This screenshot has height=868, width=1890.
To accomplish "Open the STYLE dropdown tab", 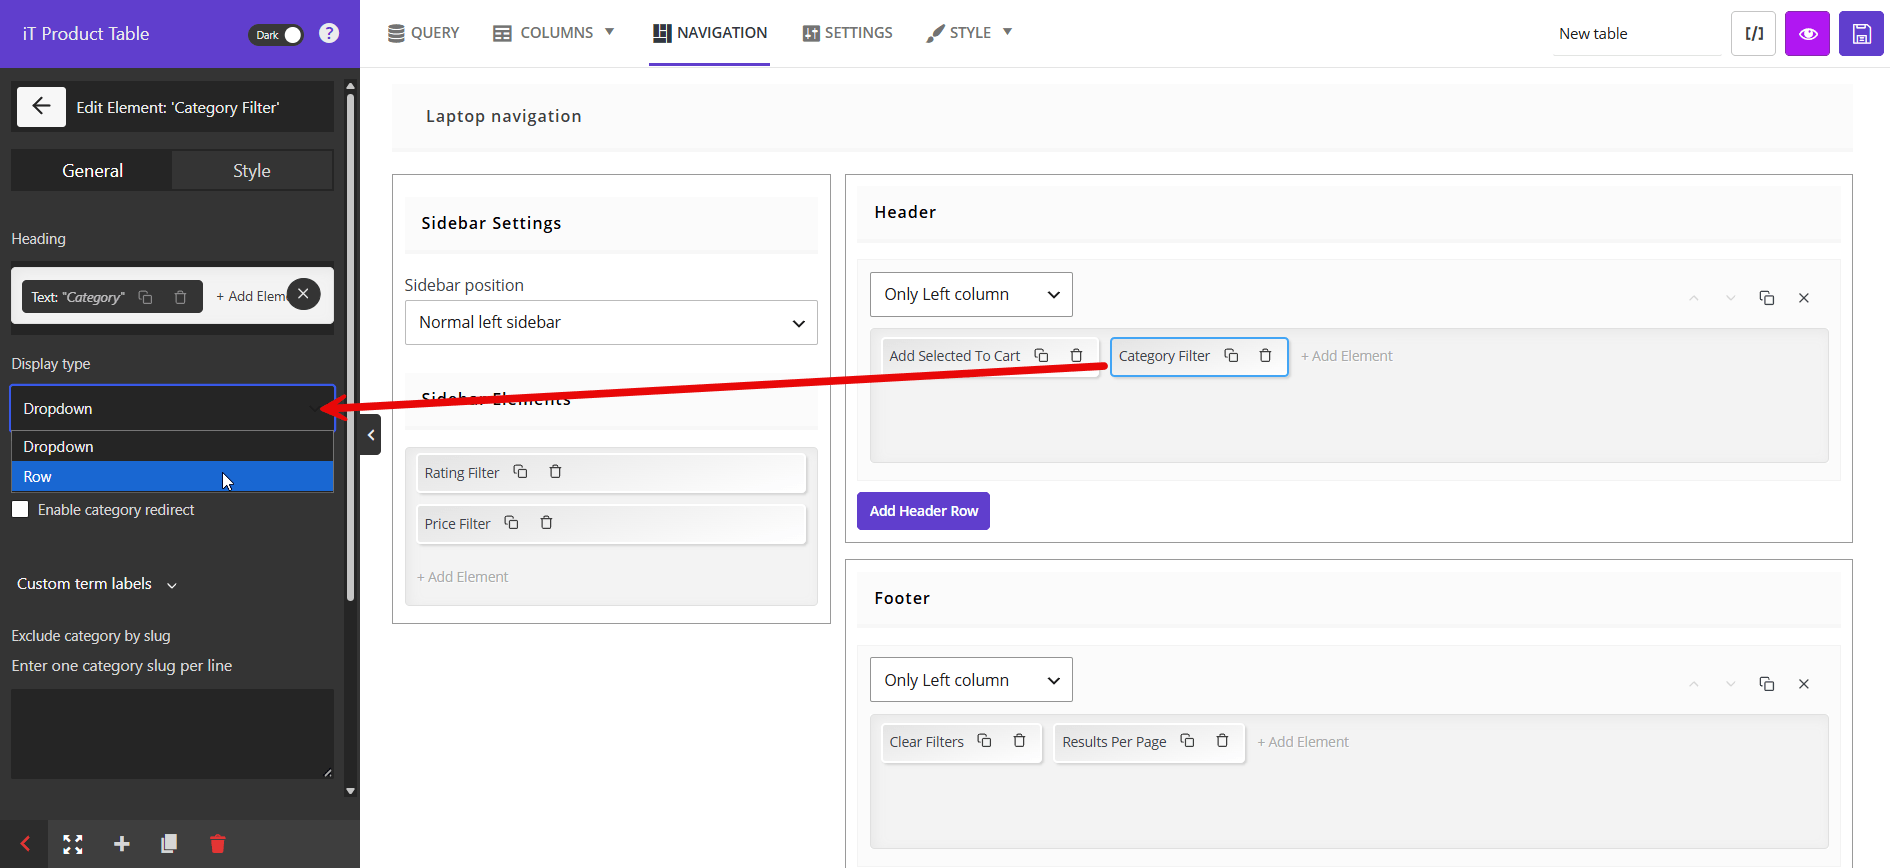I will (x=969, y=33).
